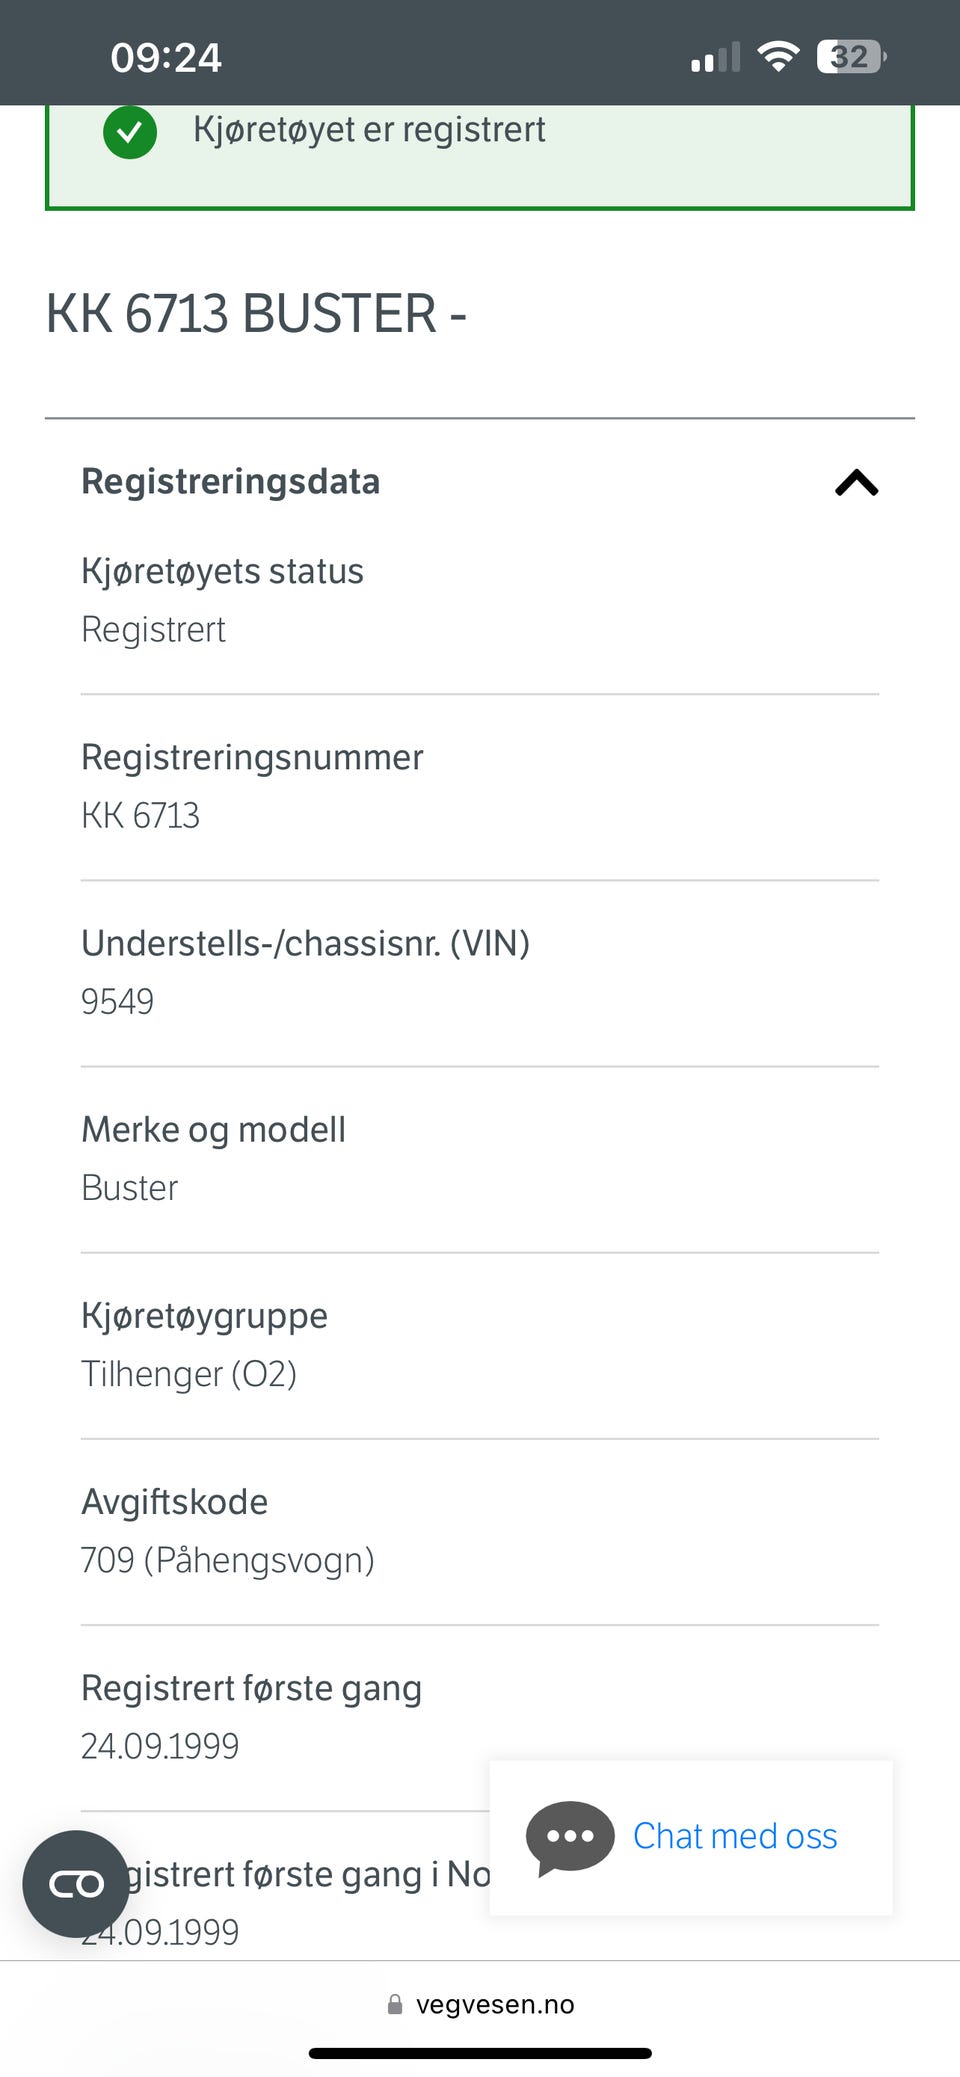Tap the chat speech bubble icon
Screen dimensions: 960x2077
click(570, 1837)
